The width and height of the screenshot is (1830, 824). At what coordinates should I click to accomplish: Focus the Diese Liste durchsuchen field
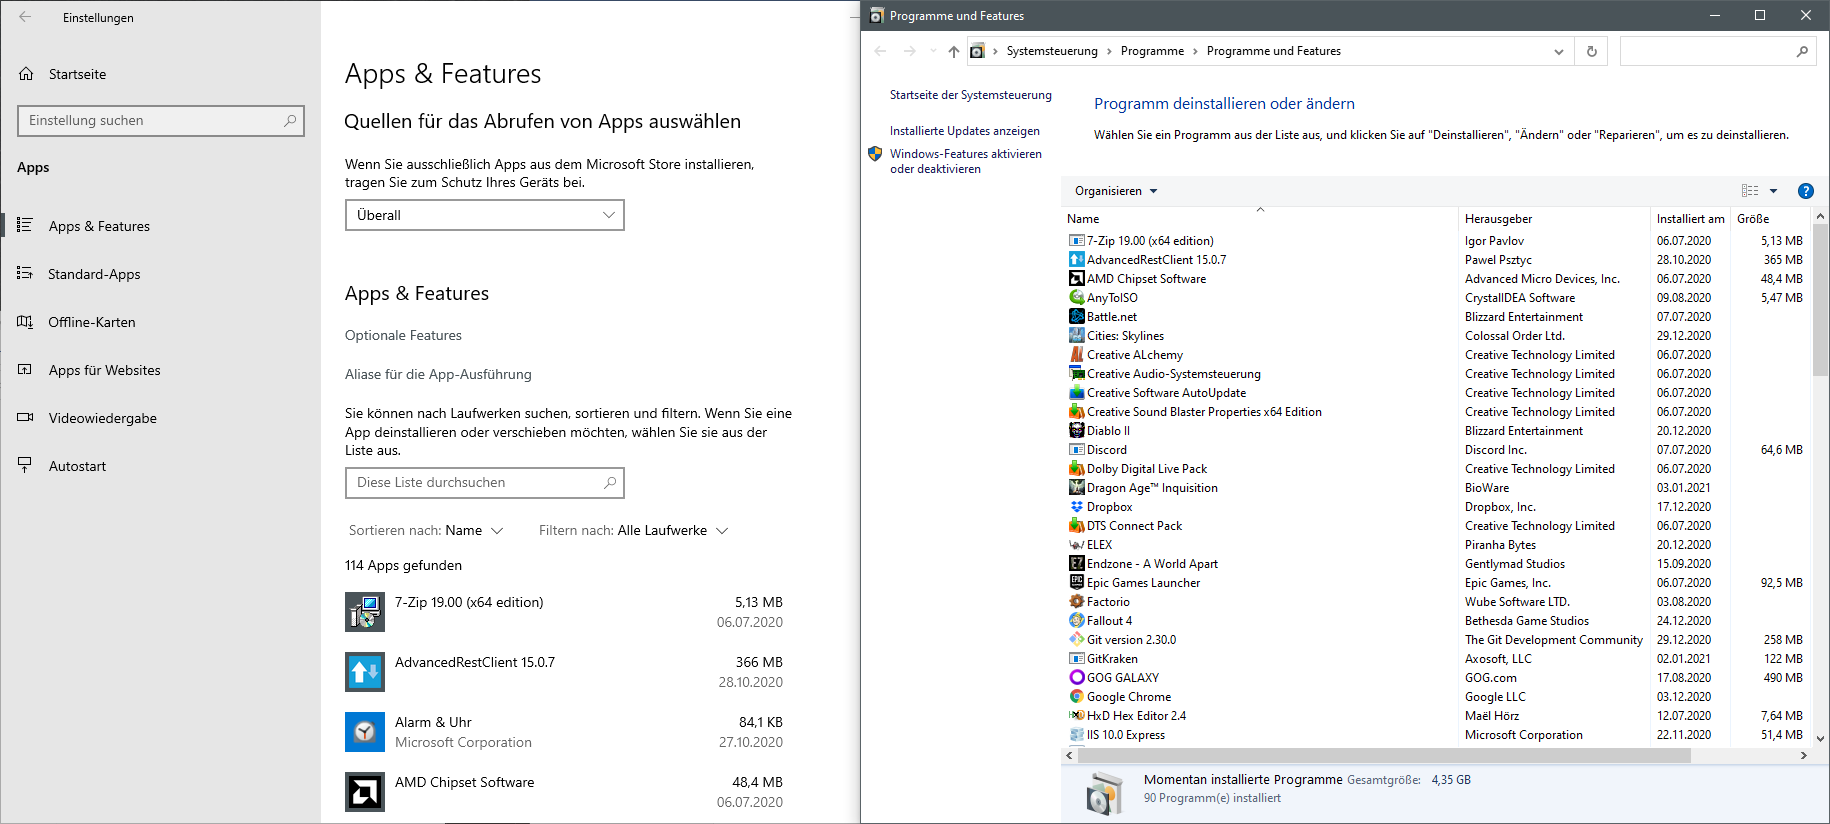point(485,482)
